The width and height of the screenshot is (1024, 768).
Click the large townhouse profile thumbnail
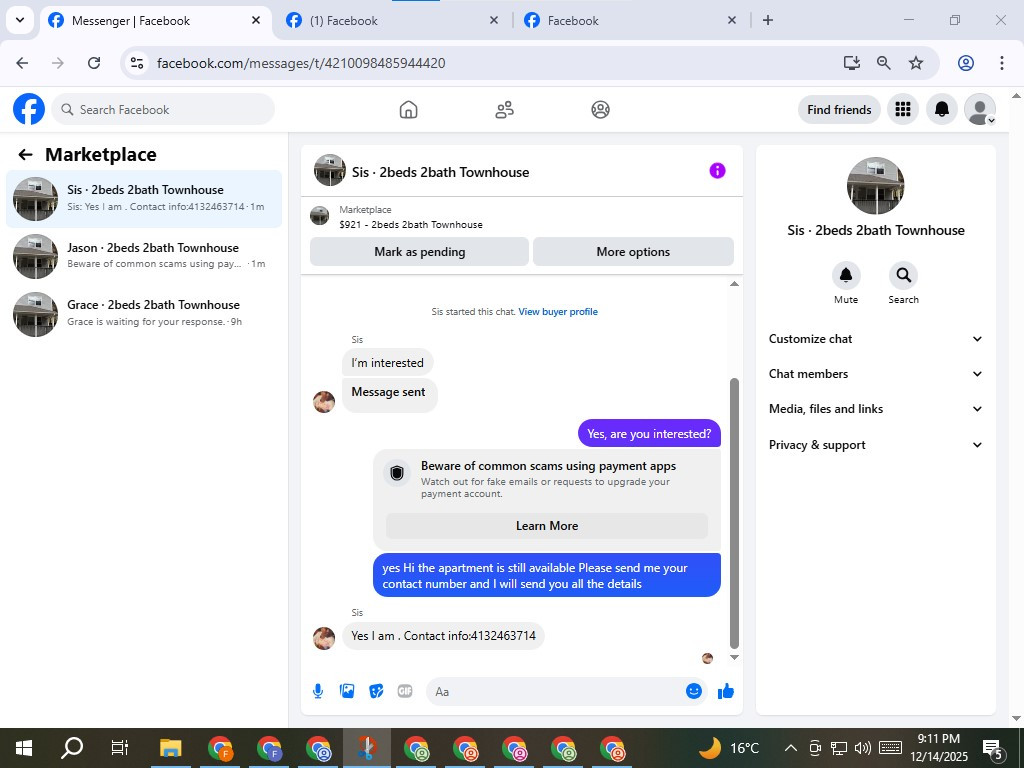pyautogui.click(x=875, y=185)
